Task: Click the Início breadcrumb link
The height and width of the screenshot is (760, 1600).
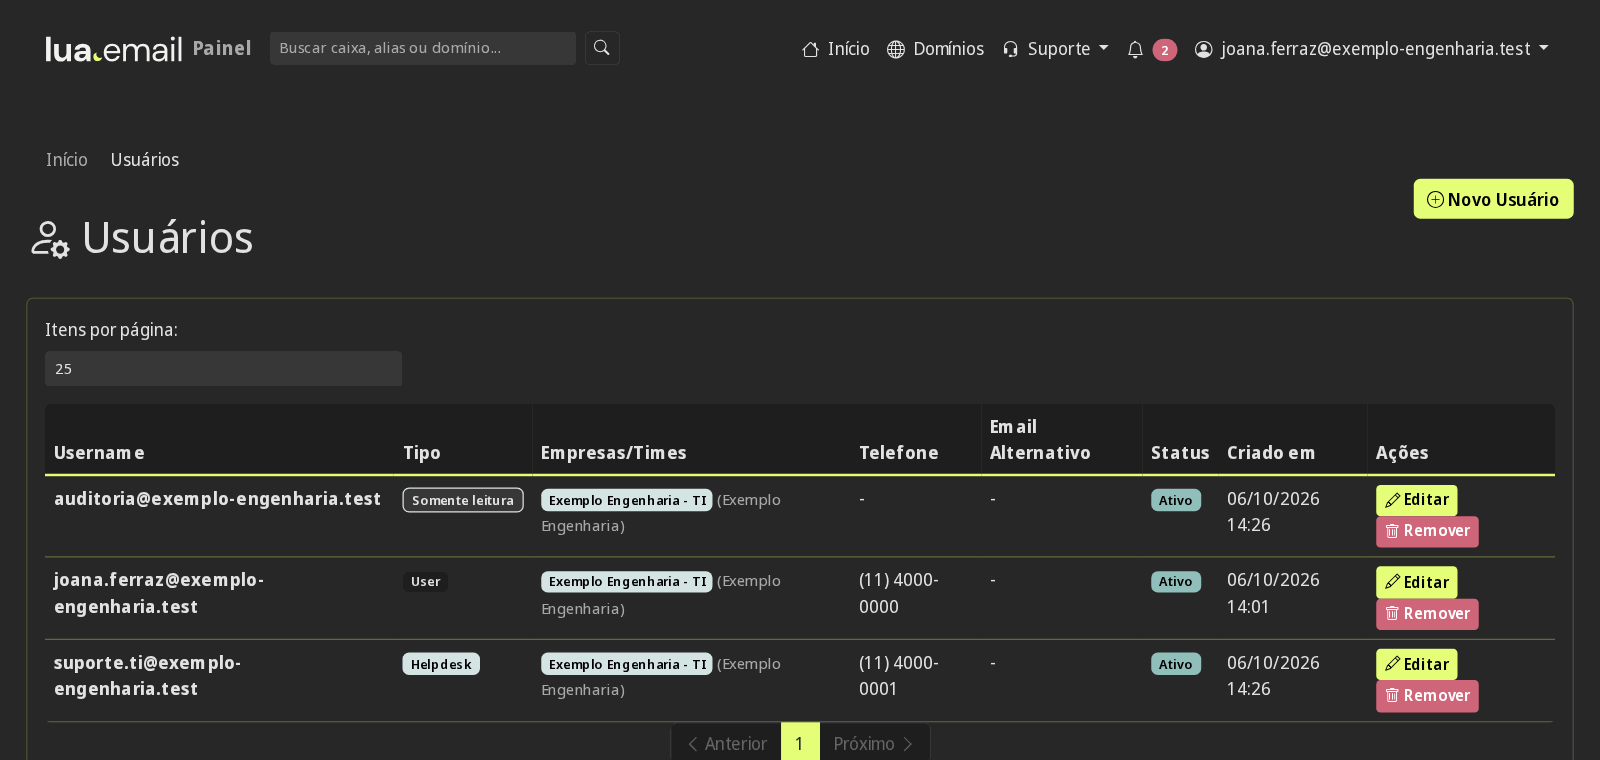Action: 66,160
